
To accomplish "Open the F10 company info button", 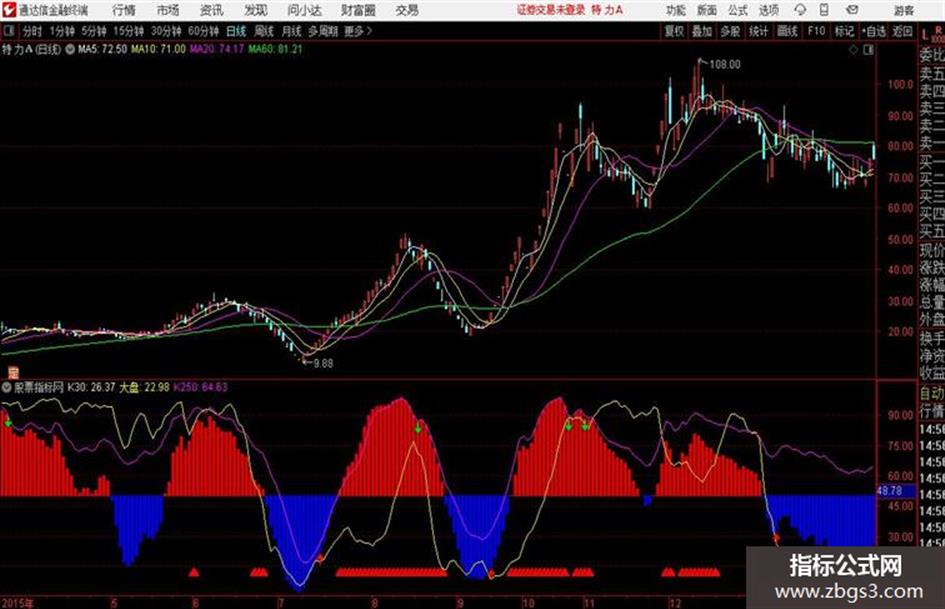I will pos(816,31).
